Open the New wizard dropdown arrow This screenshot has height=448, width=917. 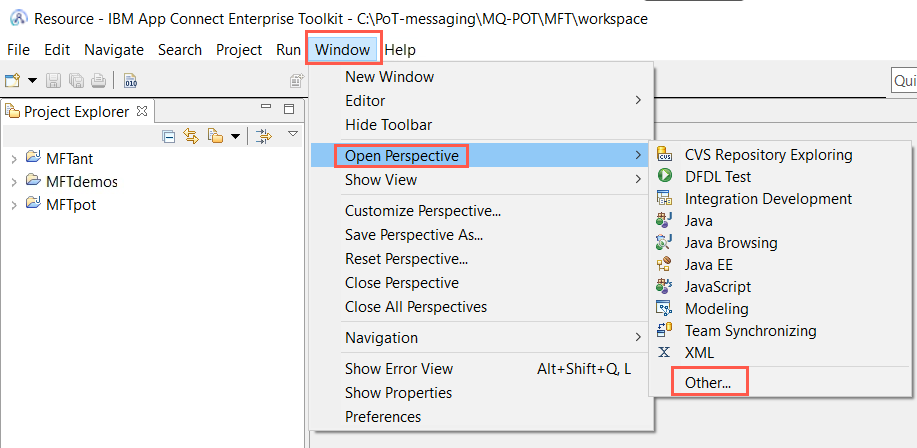(x=32, y=81)
